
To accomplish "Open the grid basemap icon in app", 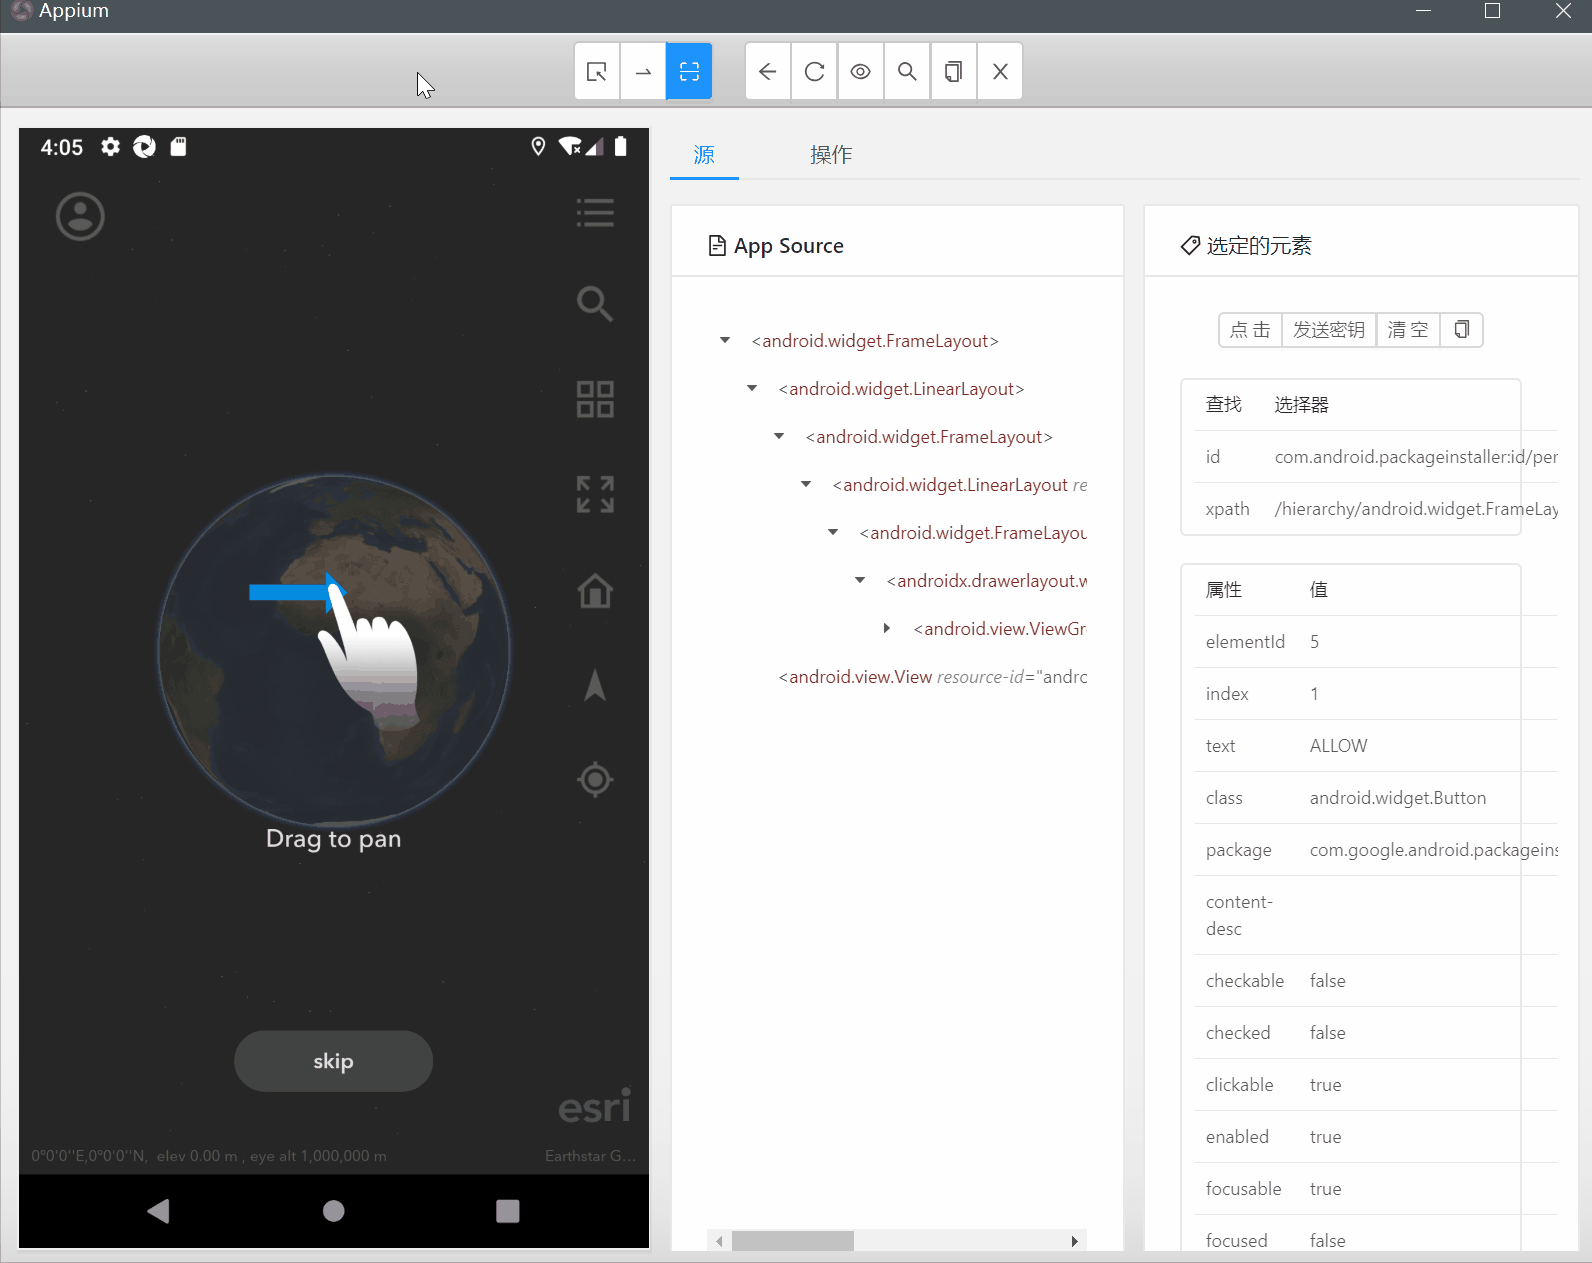I will (x=595, y=399).
